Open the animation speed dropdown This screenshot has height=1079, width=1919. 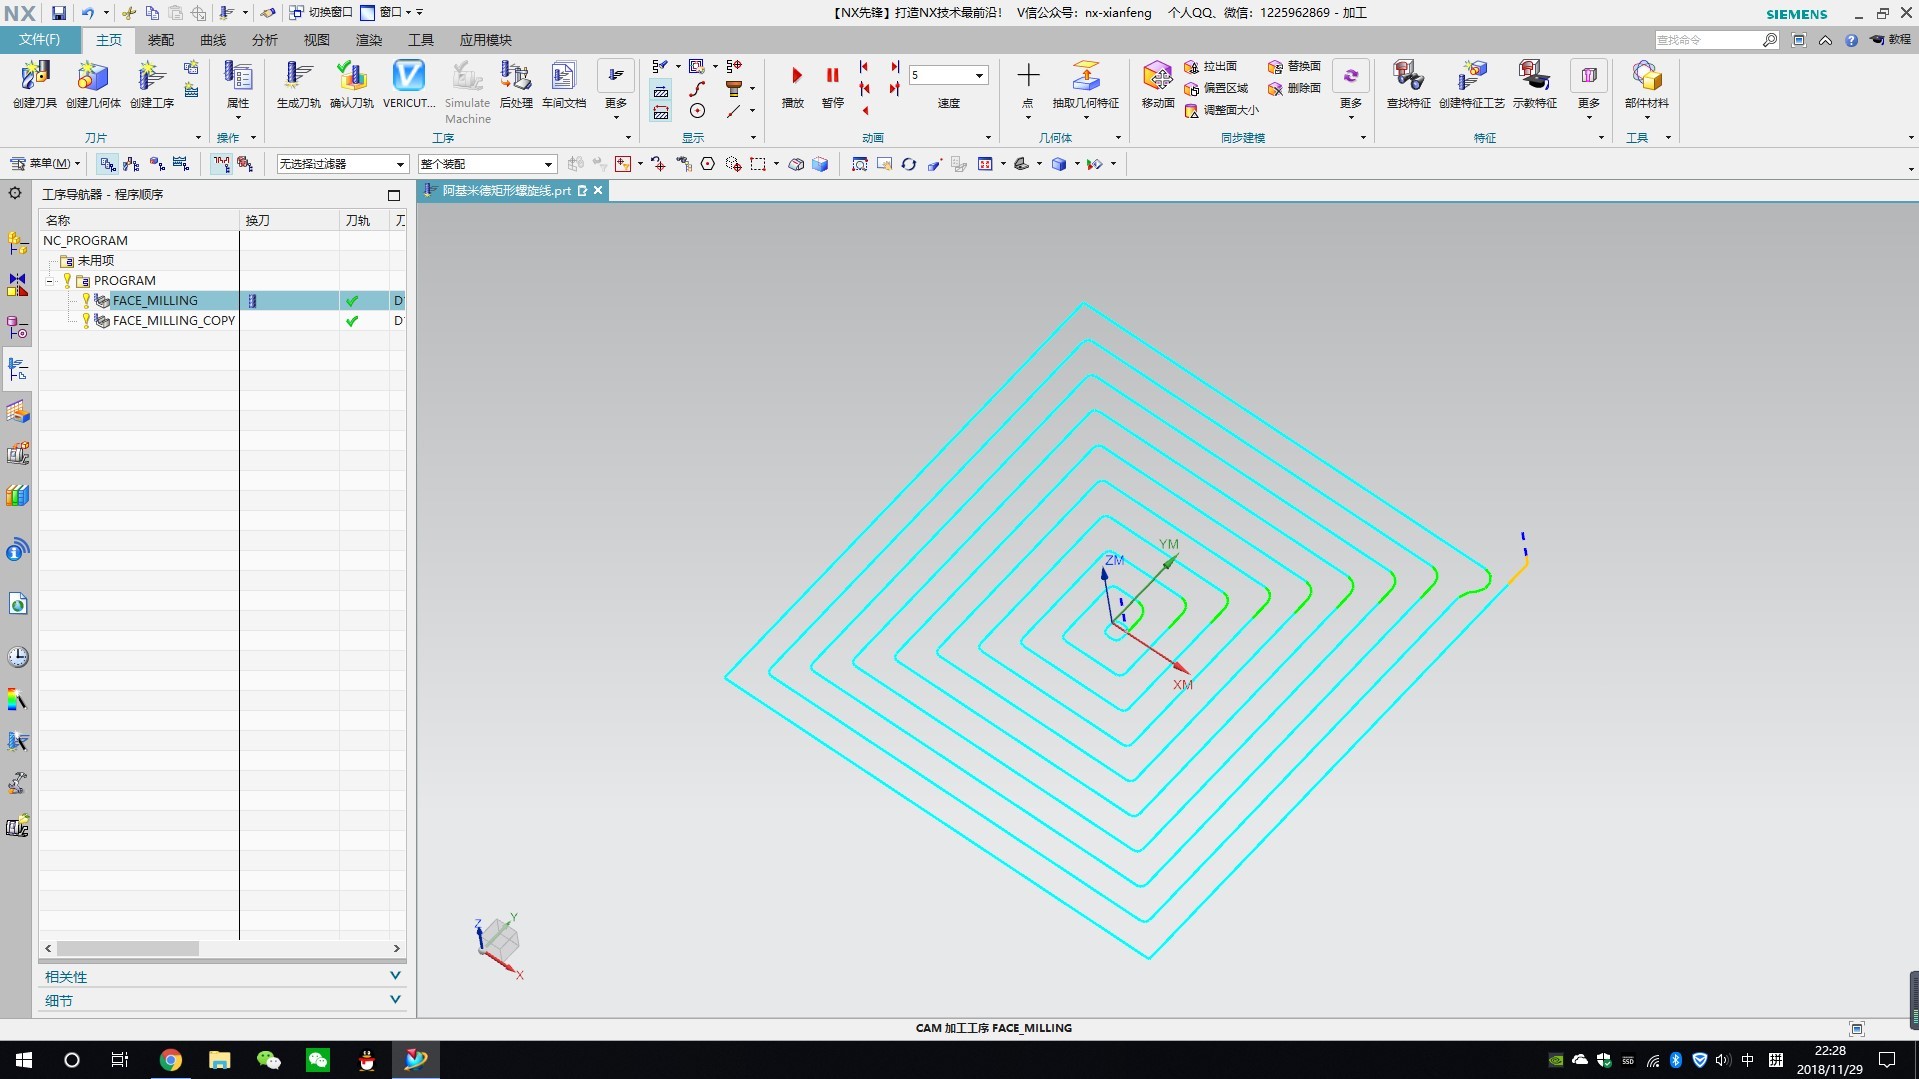[x=979, y=75]
